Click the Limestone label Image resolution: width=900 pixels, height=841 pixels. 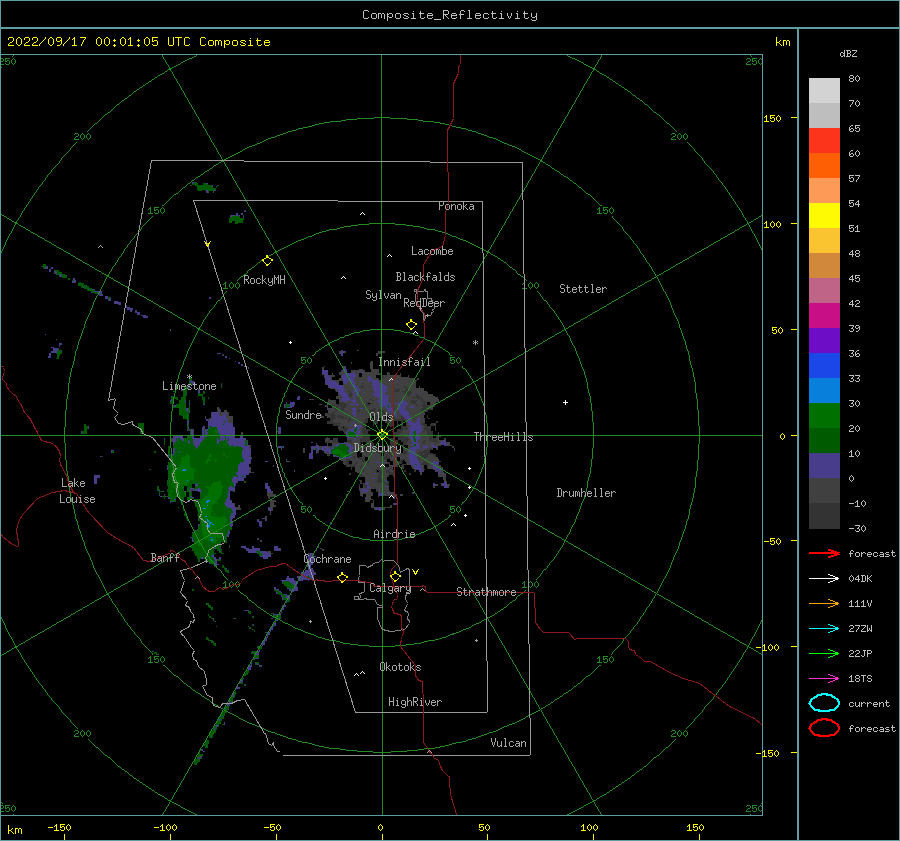pos(189,386)
